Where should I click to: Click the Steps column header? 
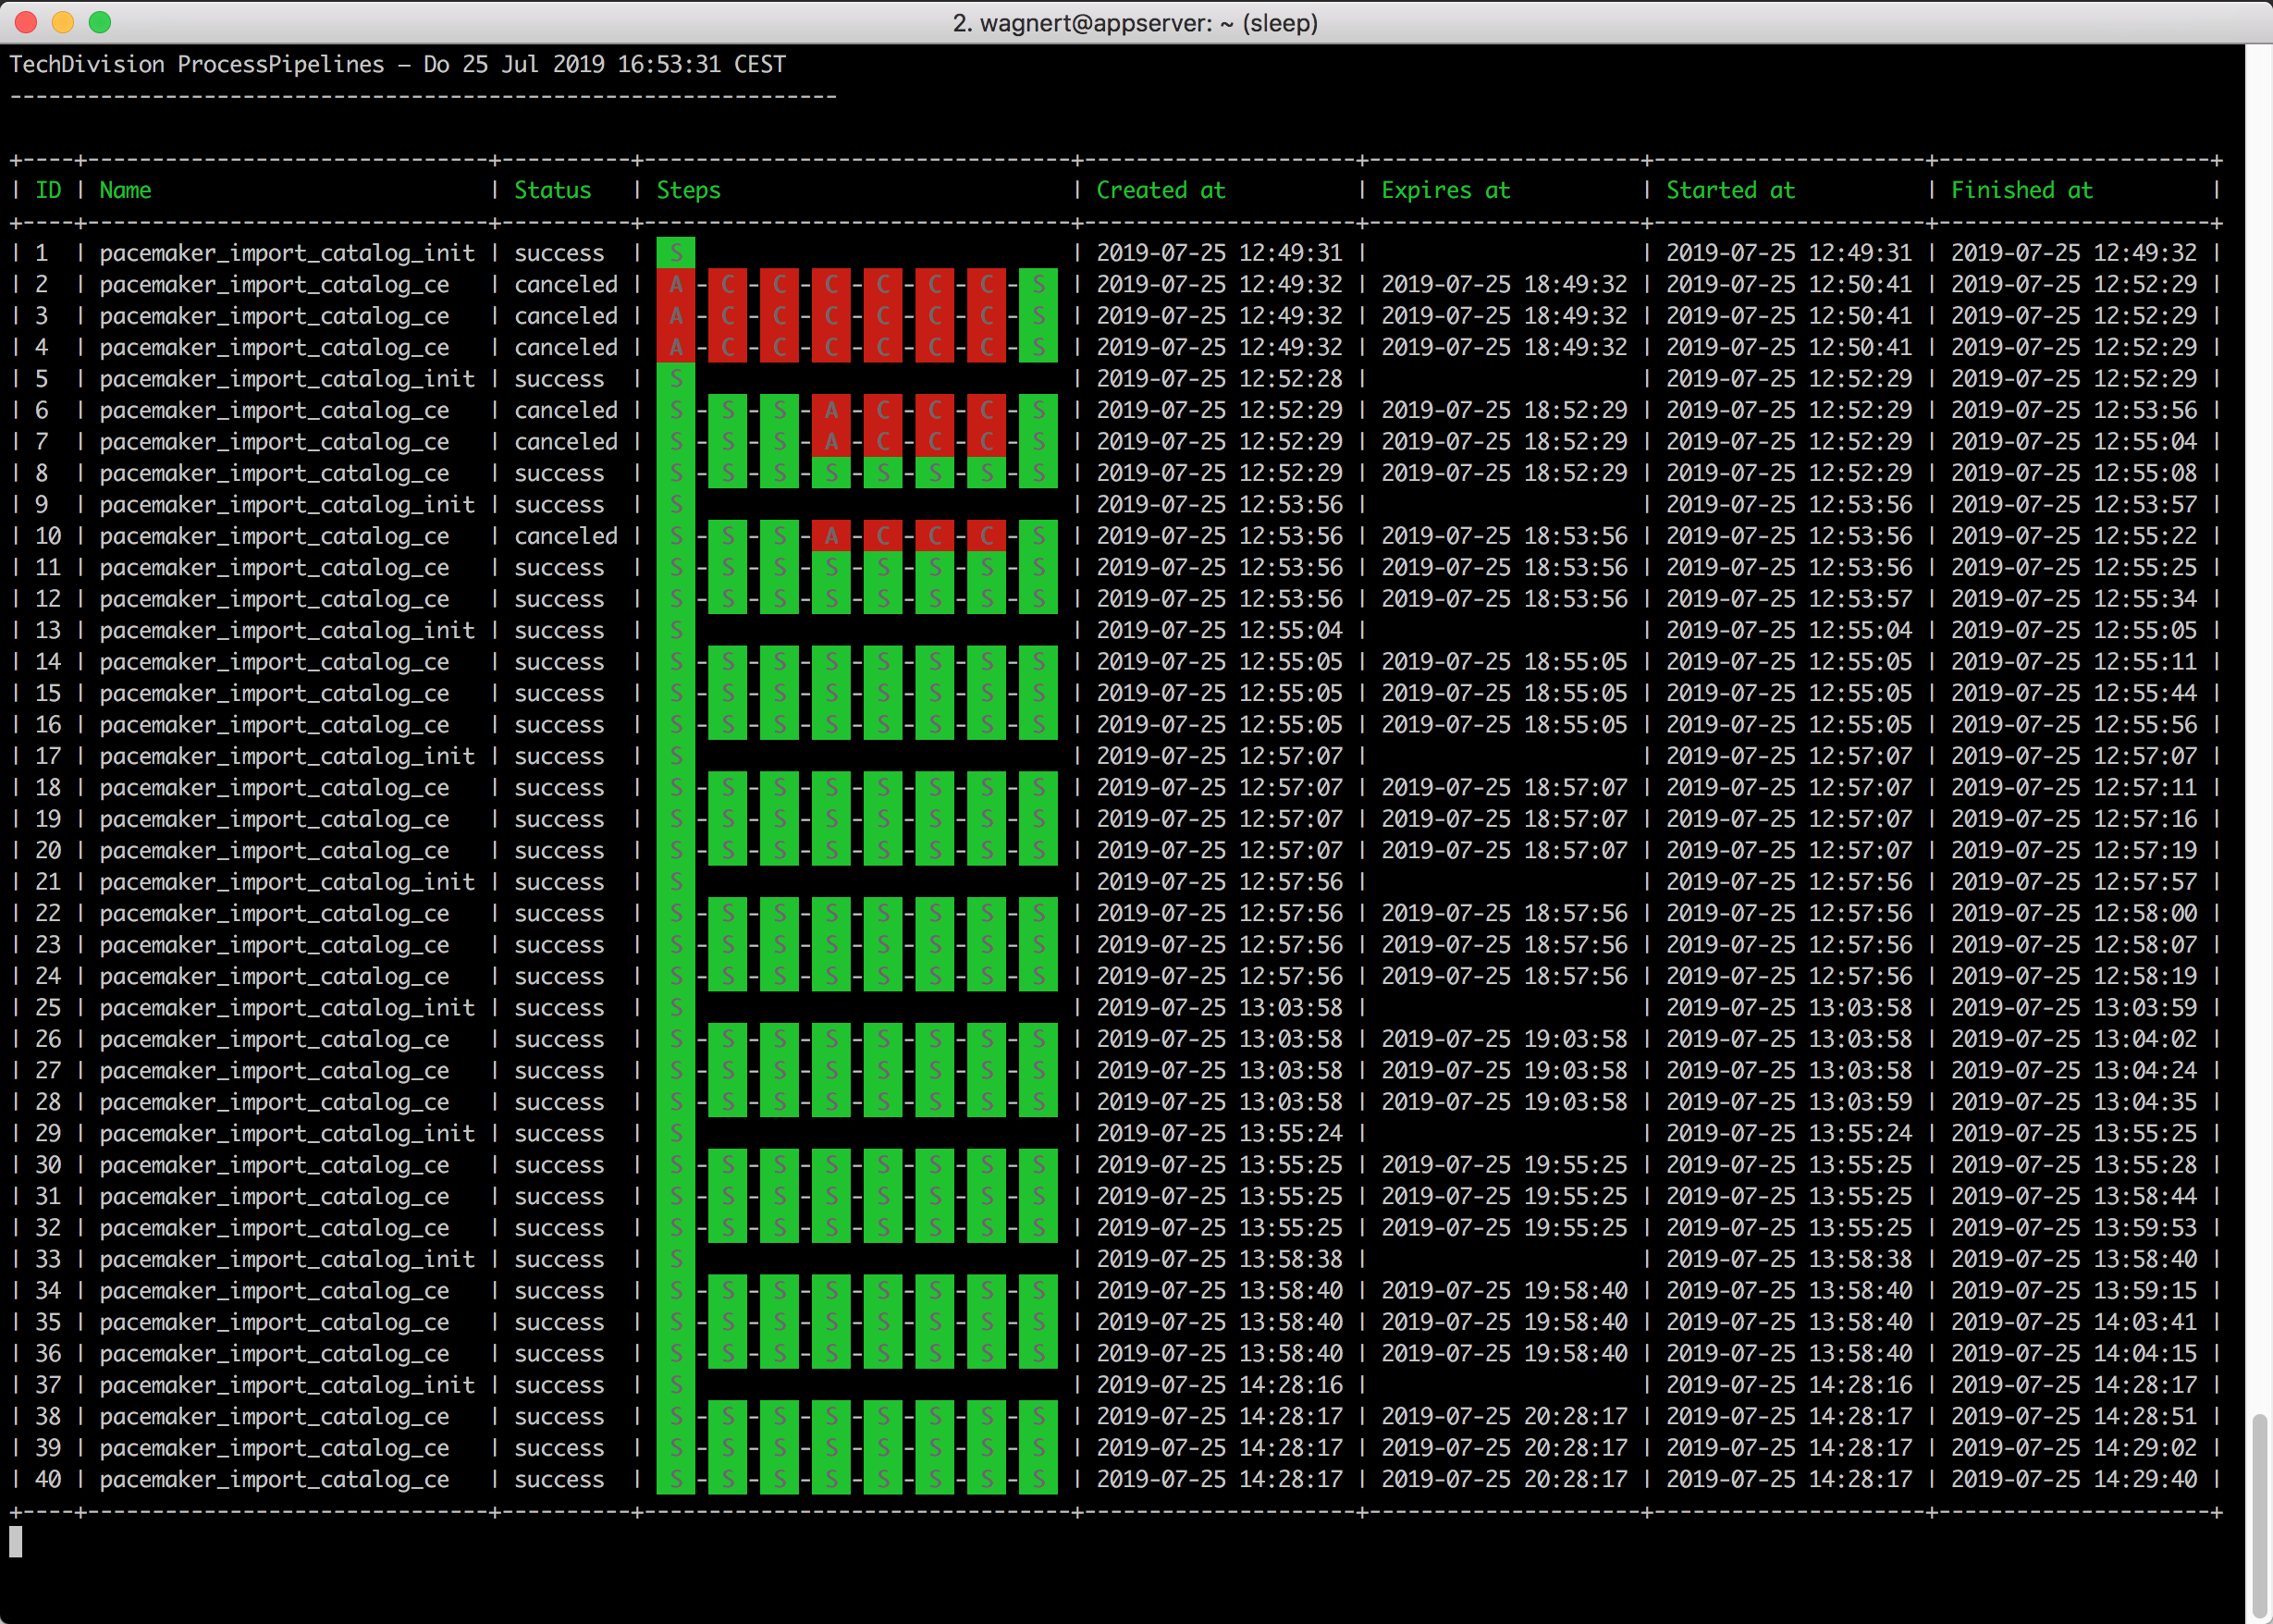pos(688,190)
